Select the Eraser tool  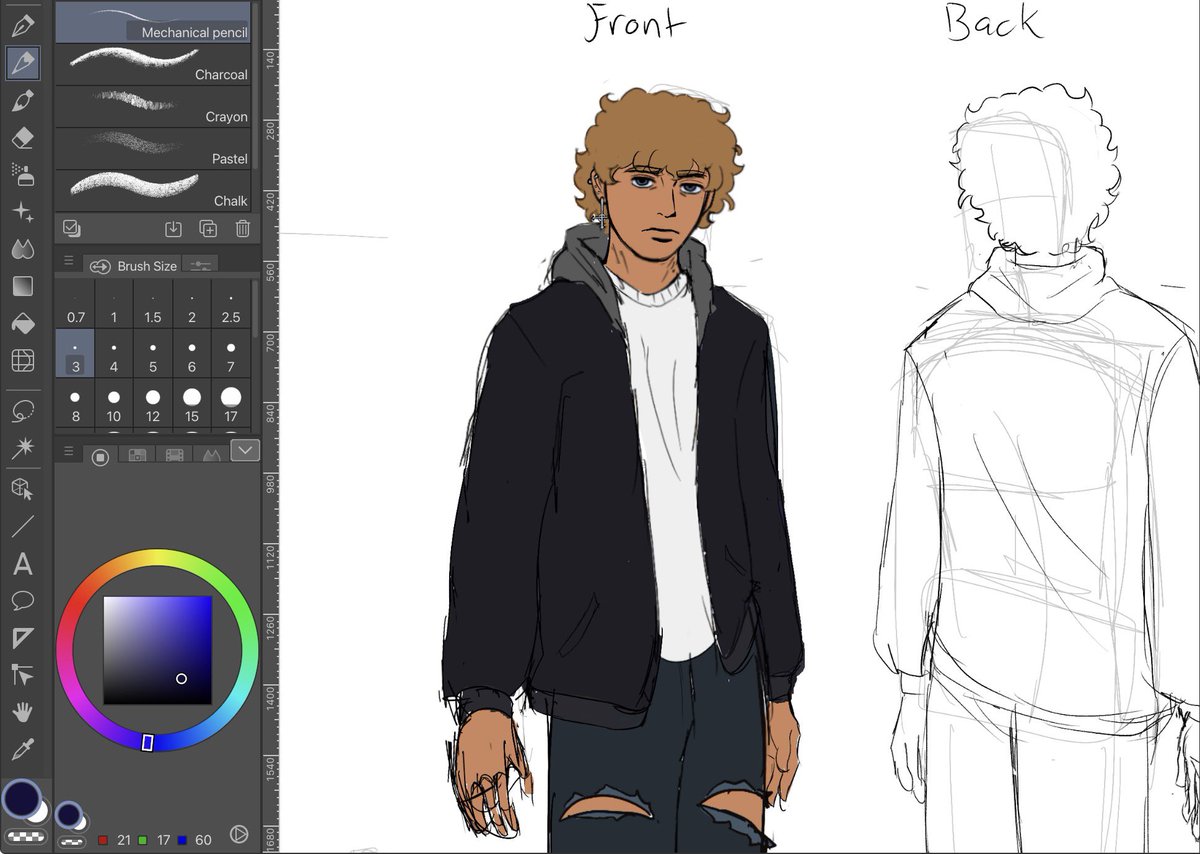click(x=22, y=137)
